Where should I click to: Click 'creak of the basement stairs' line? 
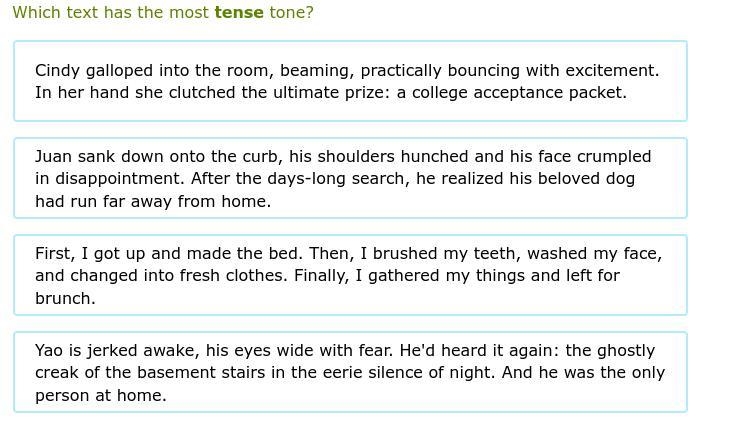point(265,373)
